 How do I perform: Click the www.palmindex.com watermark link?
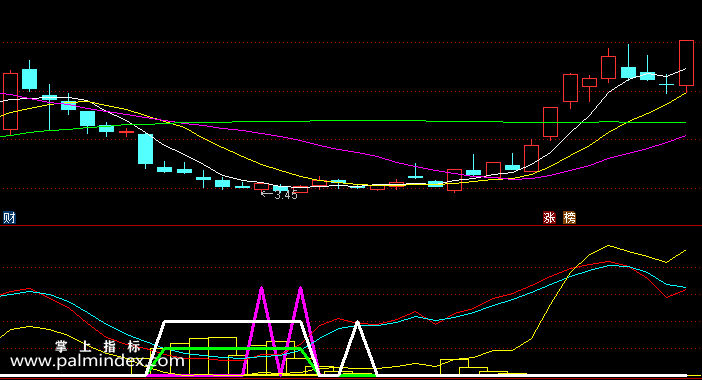coord(97,361)
